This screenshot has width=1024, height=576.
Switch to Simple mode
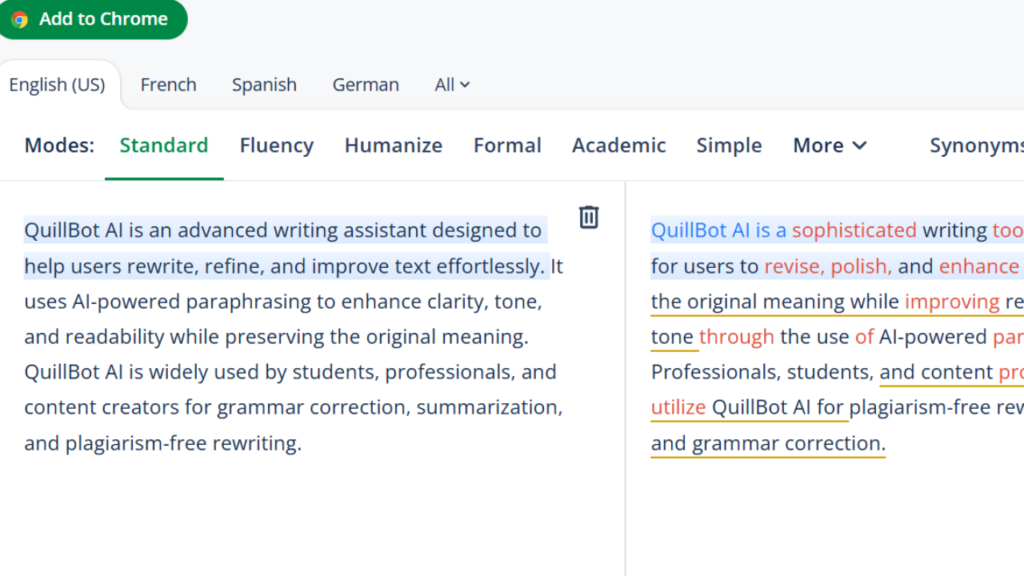tap(728, 145)
